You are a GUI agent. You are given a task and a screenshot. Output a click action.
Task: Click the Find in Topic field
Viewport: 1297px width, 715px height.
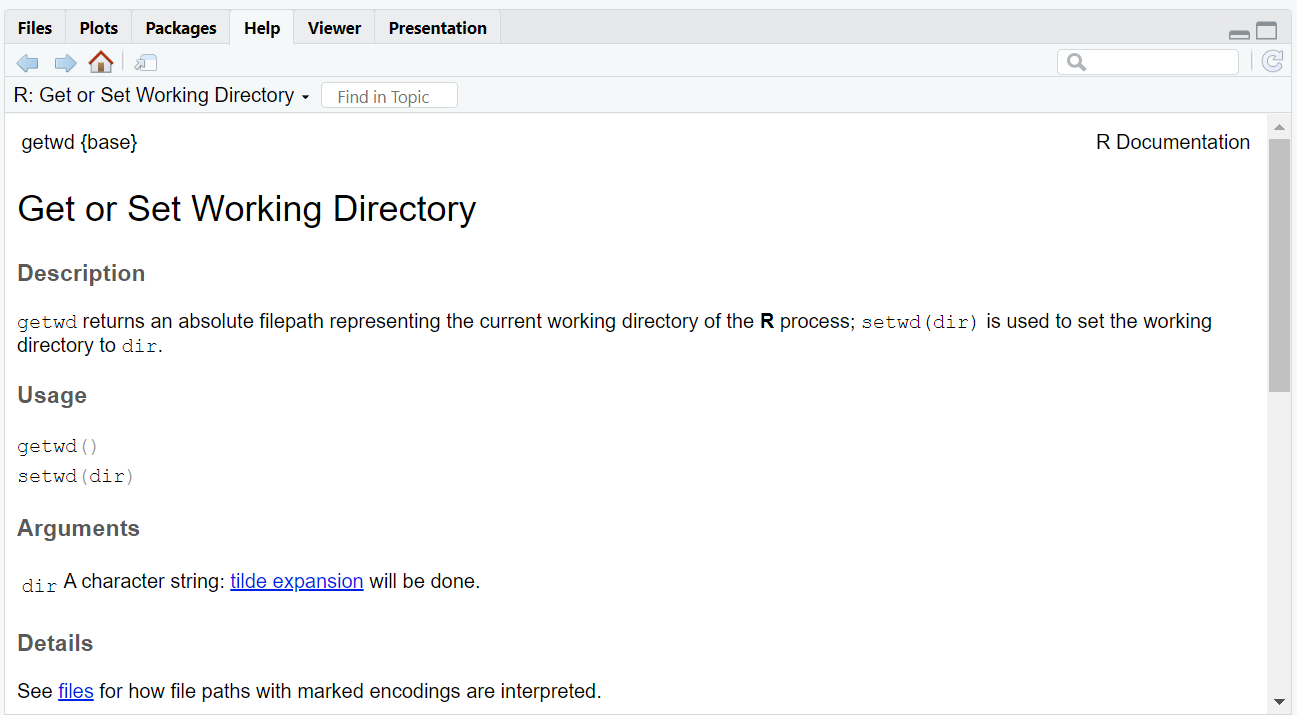pyautogui.click(x=389, y=96)
